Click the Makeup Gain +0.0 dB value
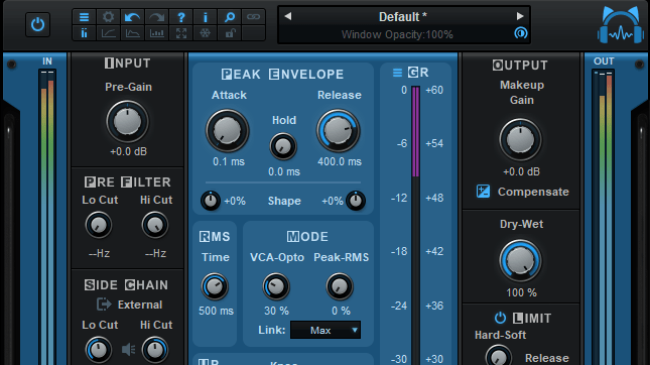 click(x=521, y=171)
